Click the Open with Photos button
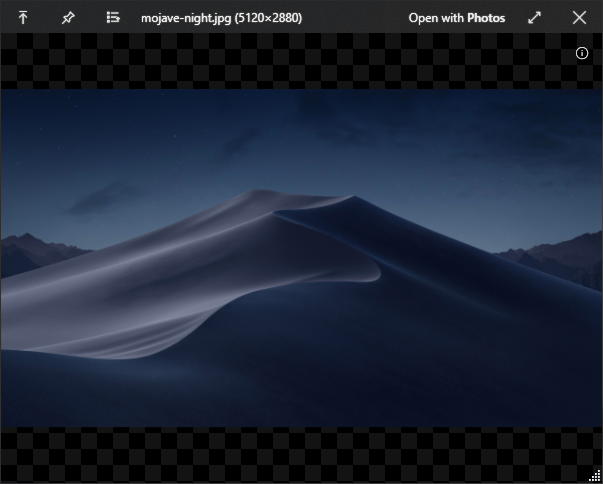The image size is (603, 484). pyautogui.click(x=456, y=18)
